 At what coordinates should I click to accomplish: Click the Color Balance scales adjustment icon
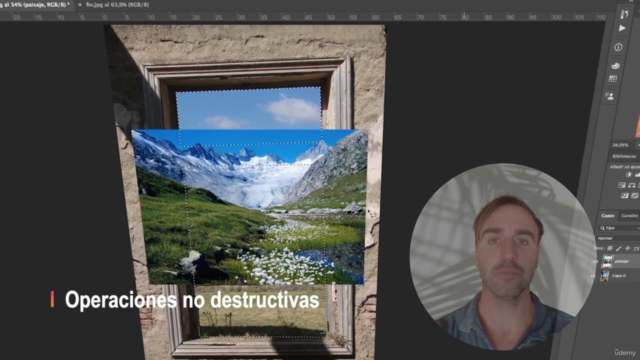click(631, 185)
